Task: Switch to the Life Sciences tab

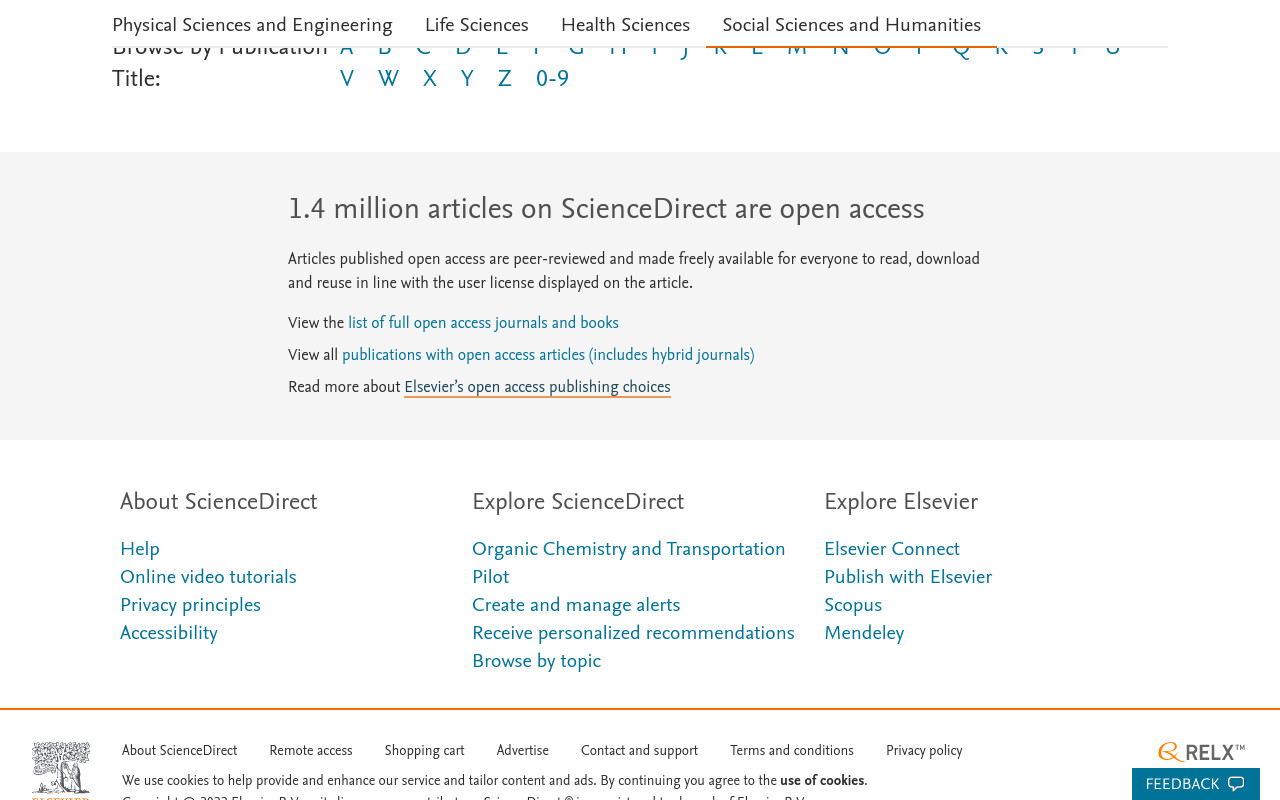Action: 476,25
